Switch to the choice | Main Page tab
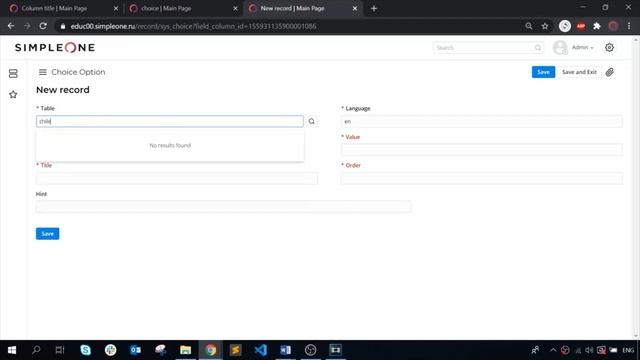This screenshot has height=360, width=640. click(x=166, y=8)
